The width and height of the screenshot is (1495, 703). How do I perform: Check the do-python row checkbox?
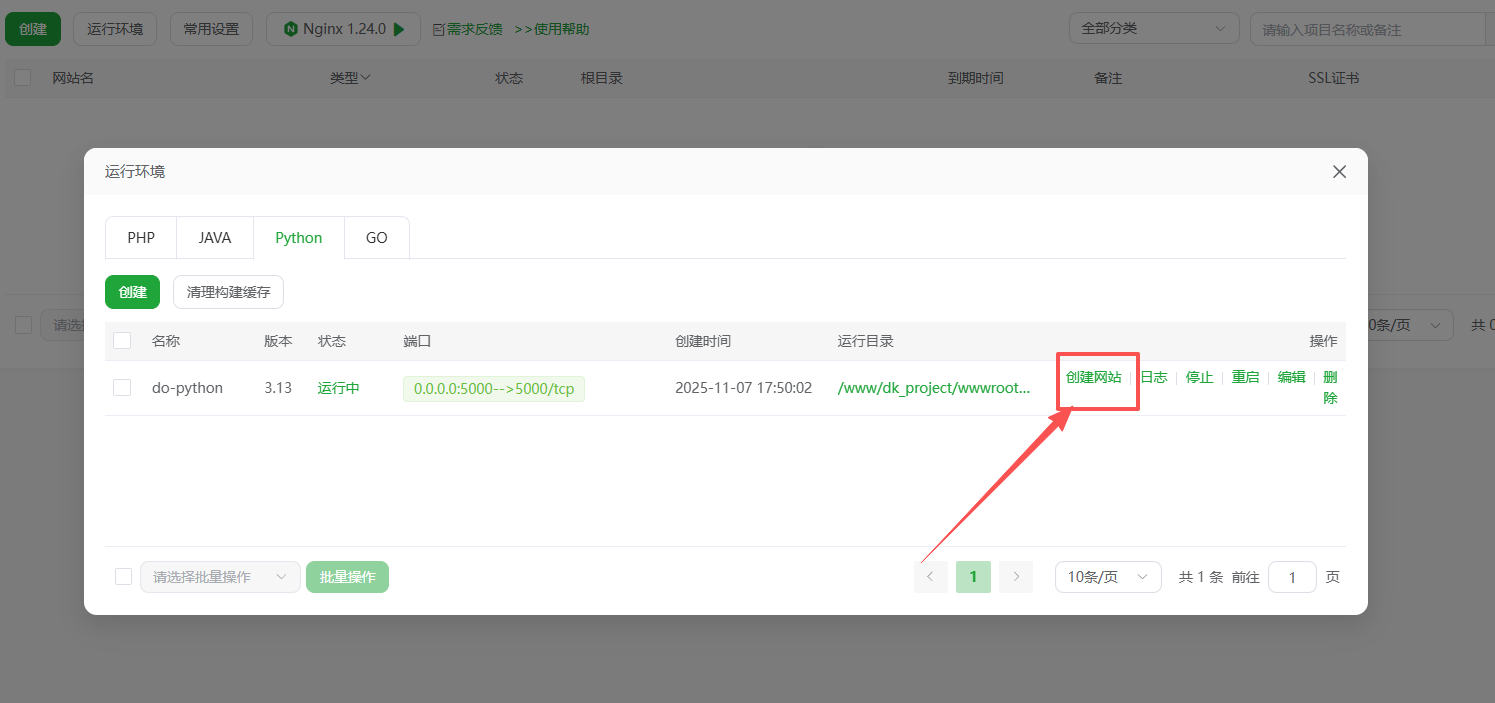tap(122, 387)
